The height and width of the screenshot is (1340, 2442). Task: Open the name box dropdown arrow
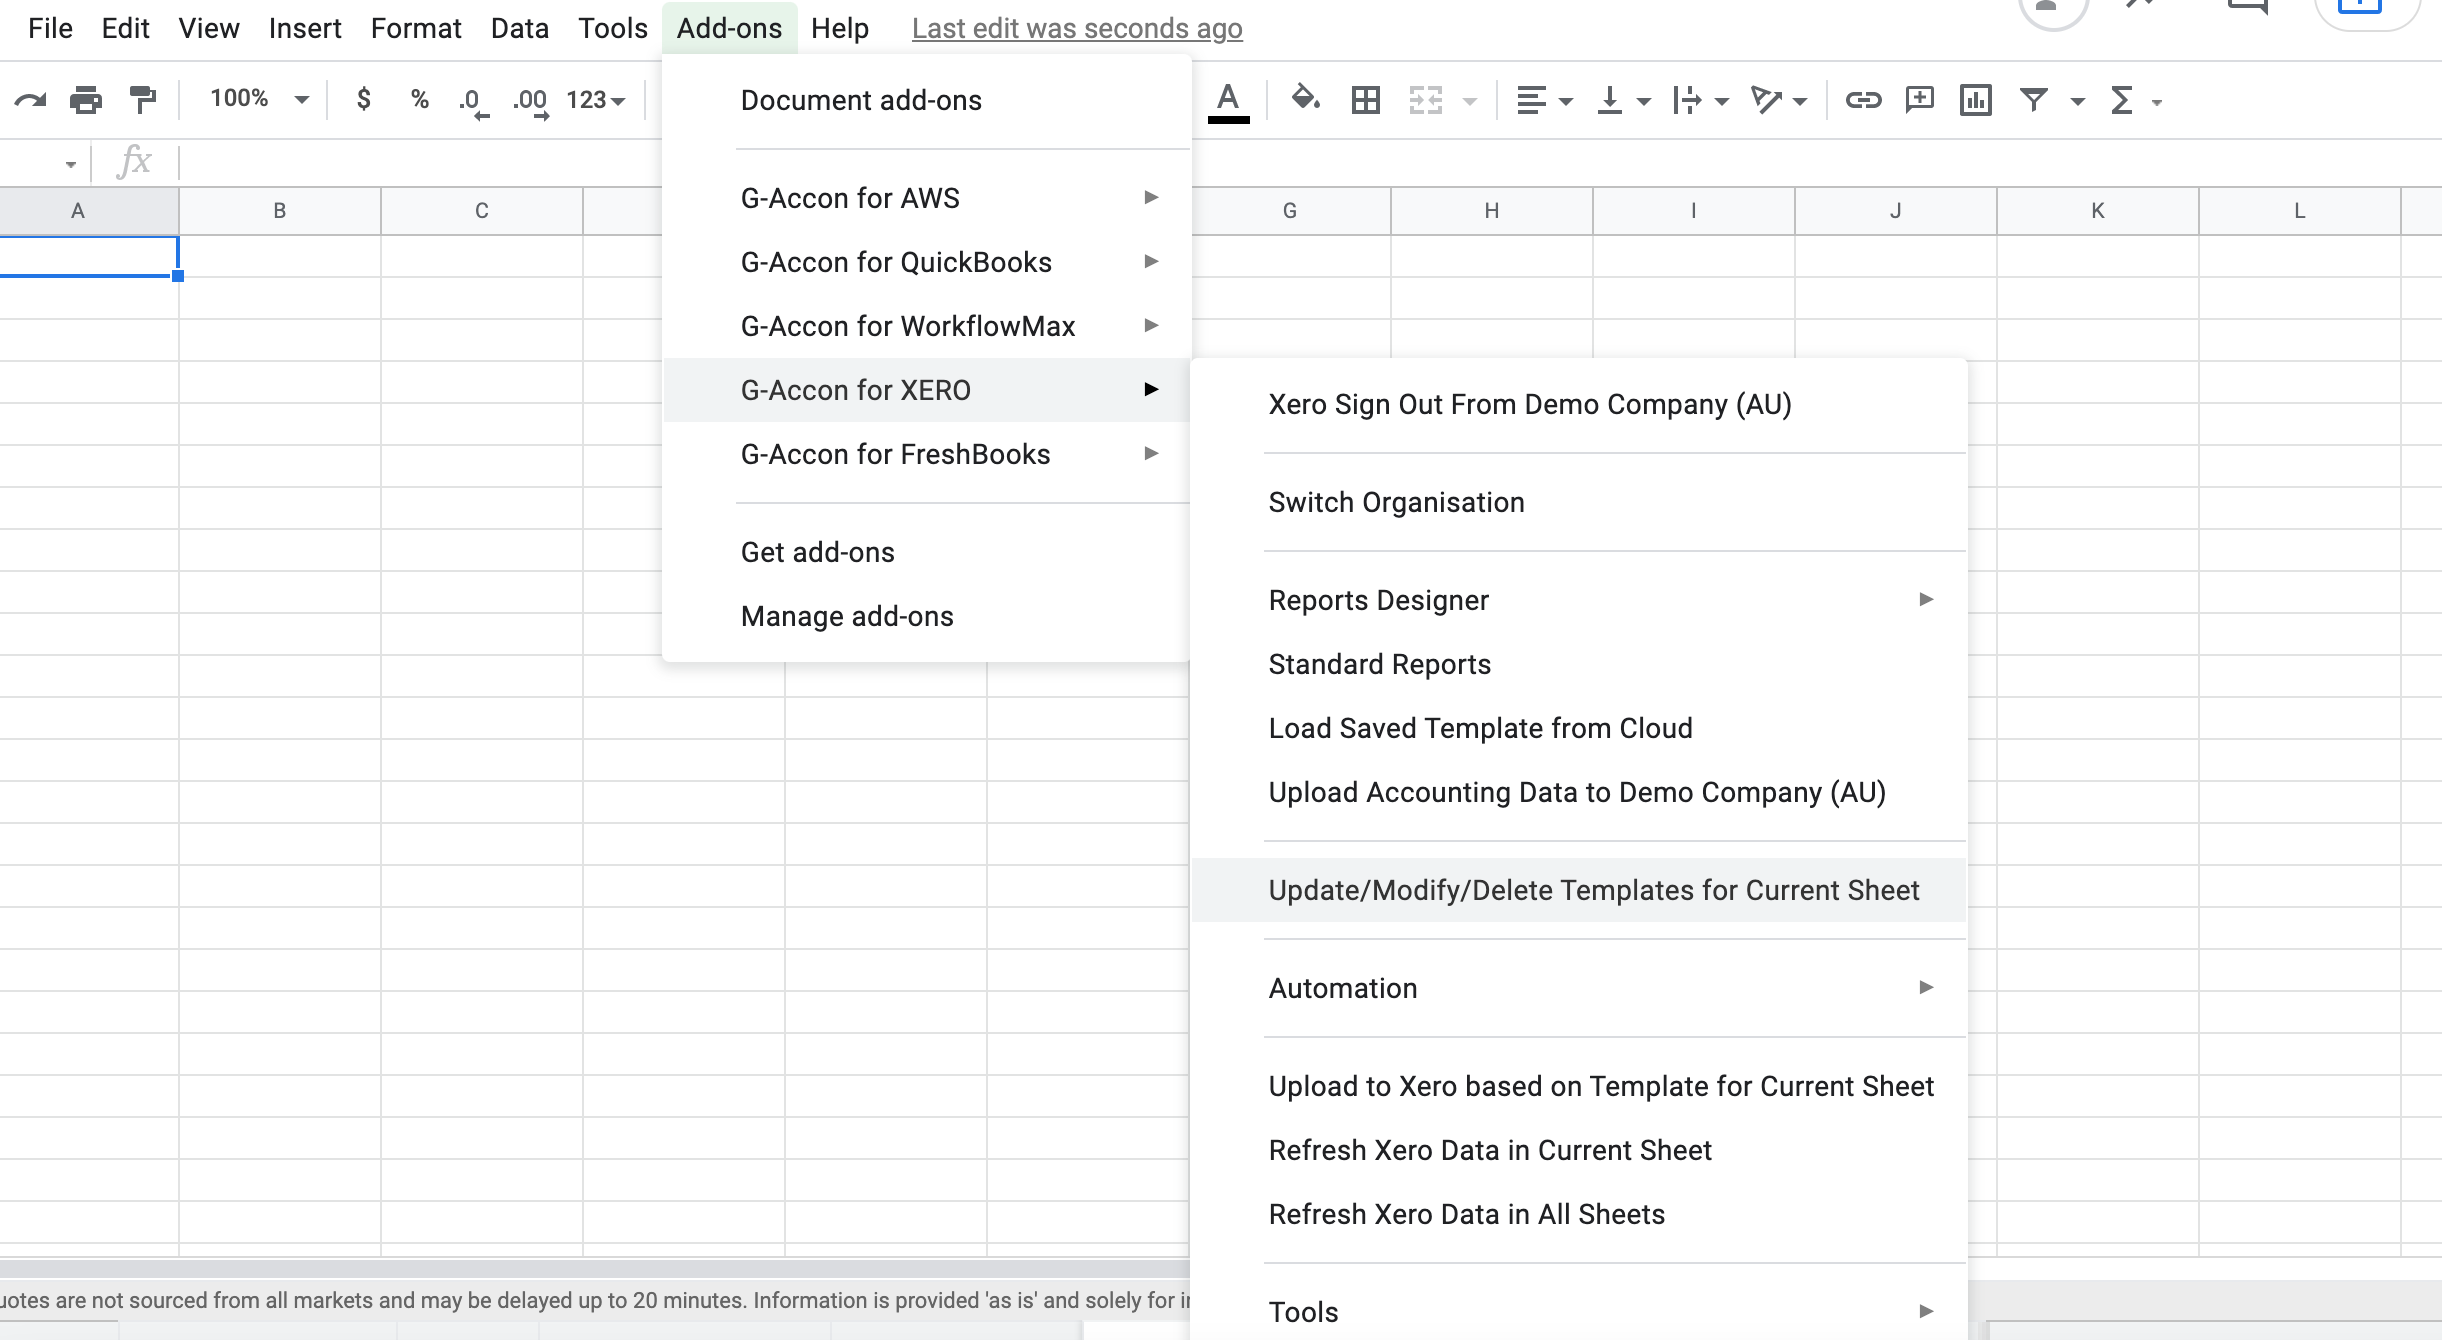click(71, 164)
